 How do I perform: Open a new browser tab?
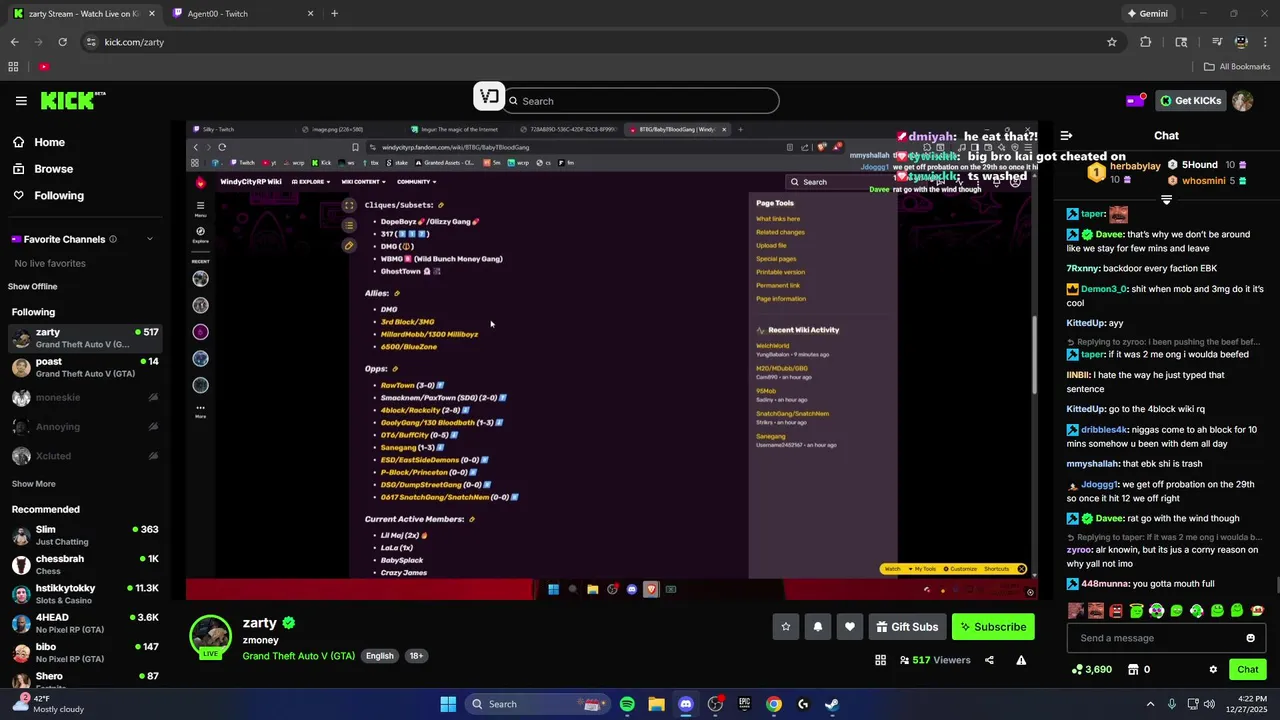[334, 13]
